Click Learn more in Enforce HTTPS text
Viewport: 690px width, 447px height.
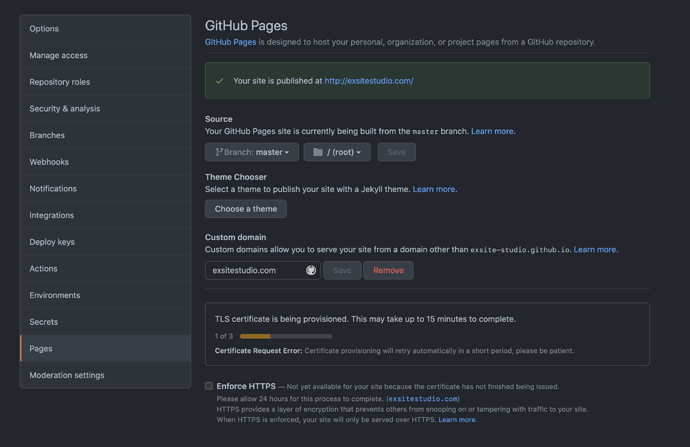pyautogui.click(x=457, y=420)
